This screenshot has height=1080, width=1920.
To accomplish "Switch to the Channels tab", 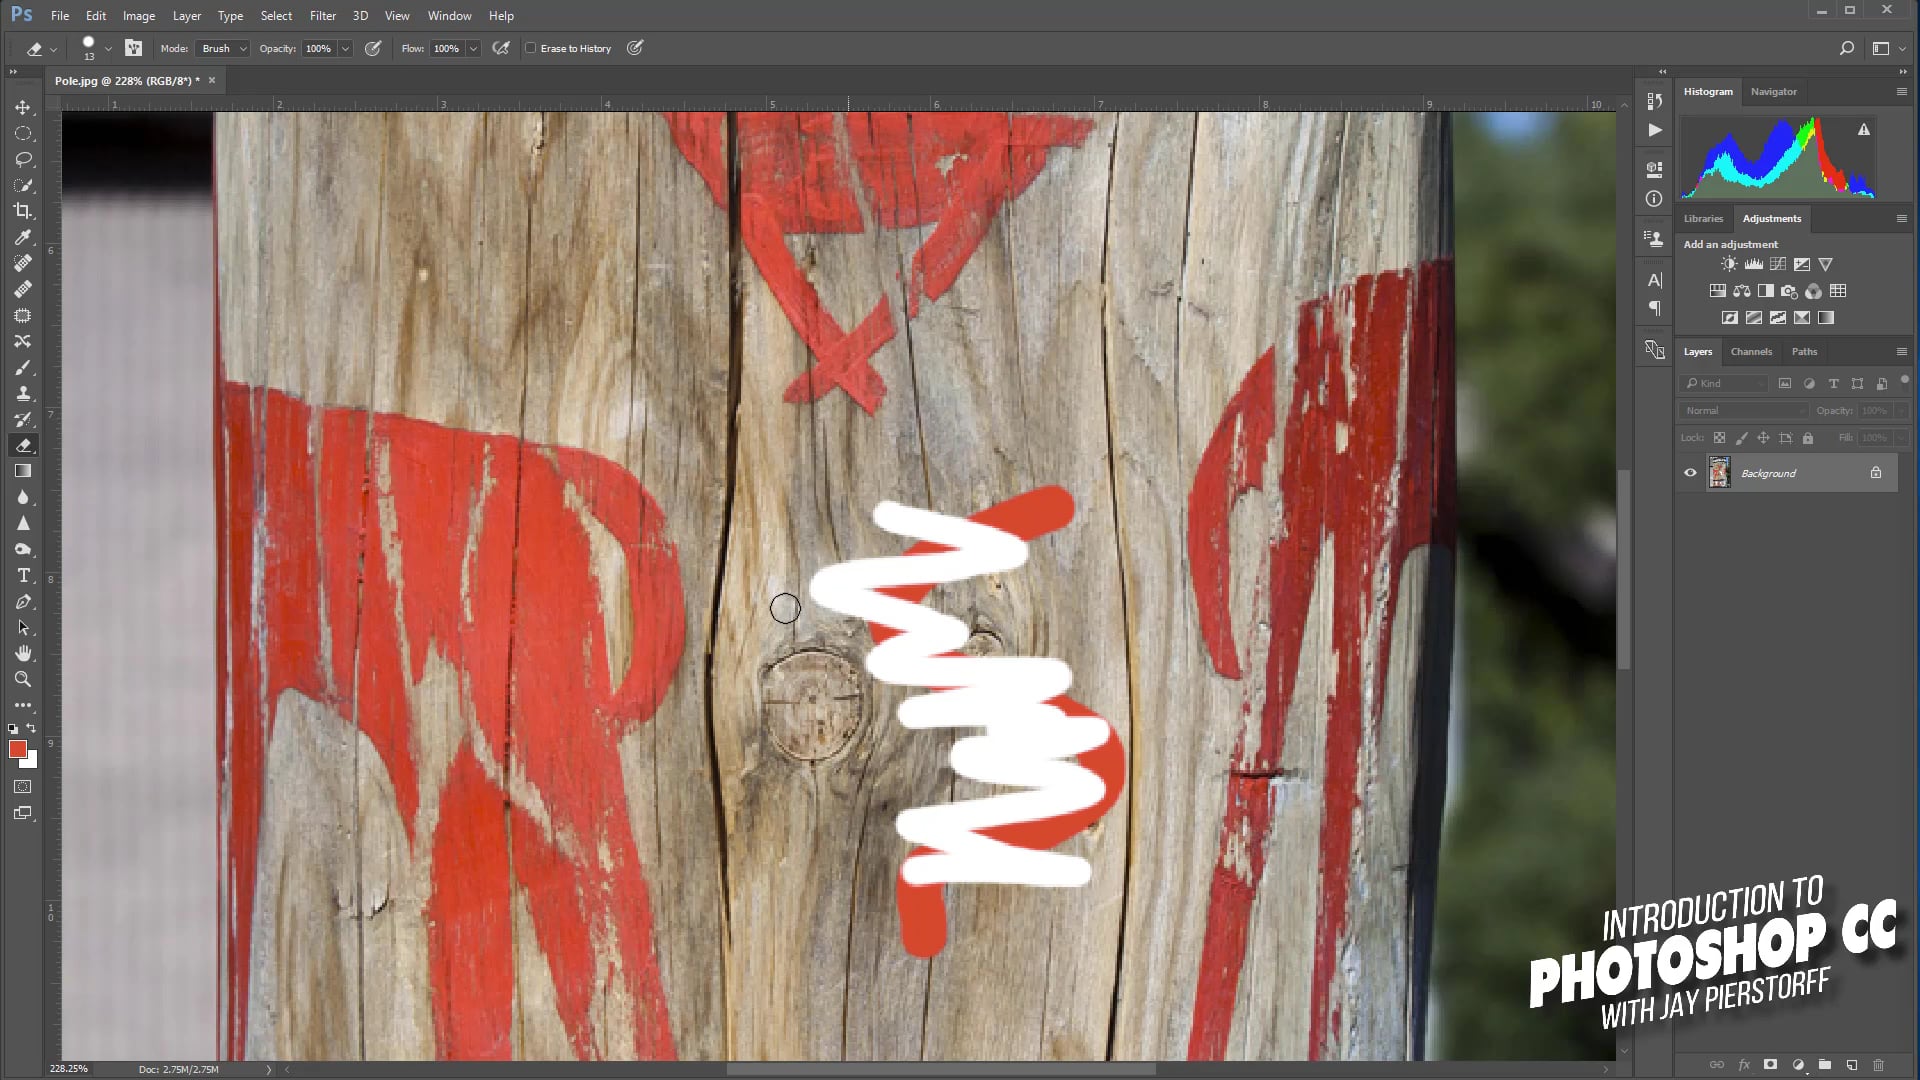I will [1750, 352].
